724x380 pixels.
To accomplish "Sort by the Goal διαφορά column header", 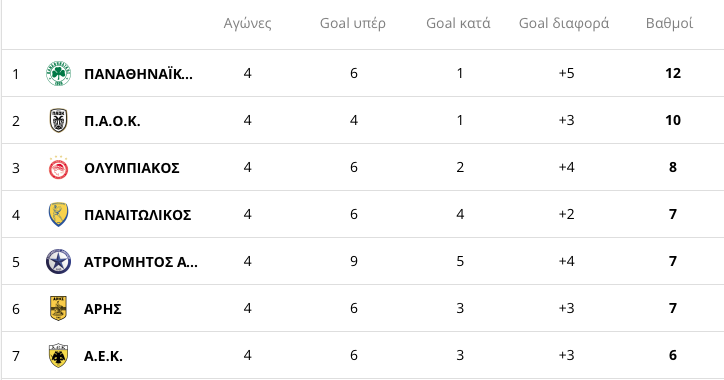I will tap(564, 23).
